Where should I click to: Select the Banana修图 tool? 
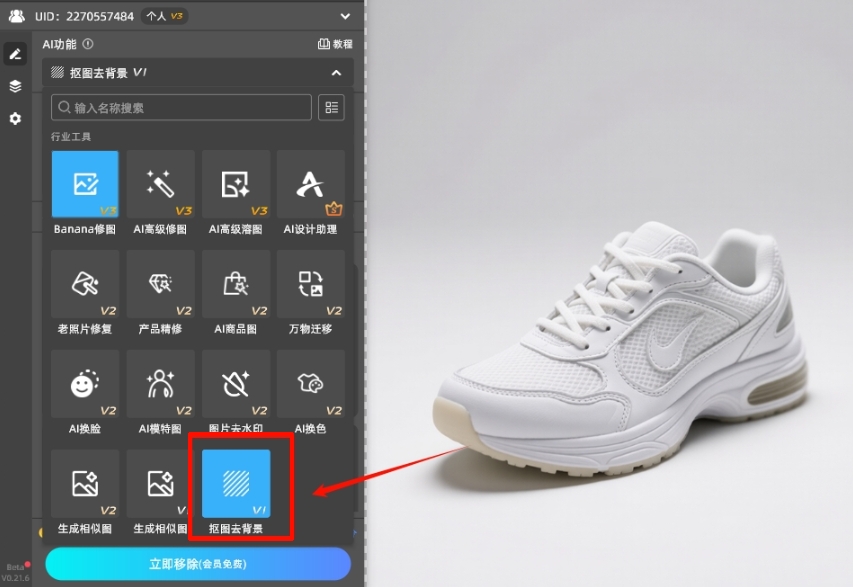pyautogui.click(x=85, y=184)
